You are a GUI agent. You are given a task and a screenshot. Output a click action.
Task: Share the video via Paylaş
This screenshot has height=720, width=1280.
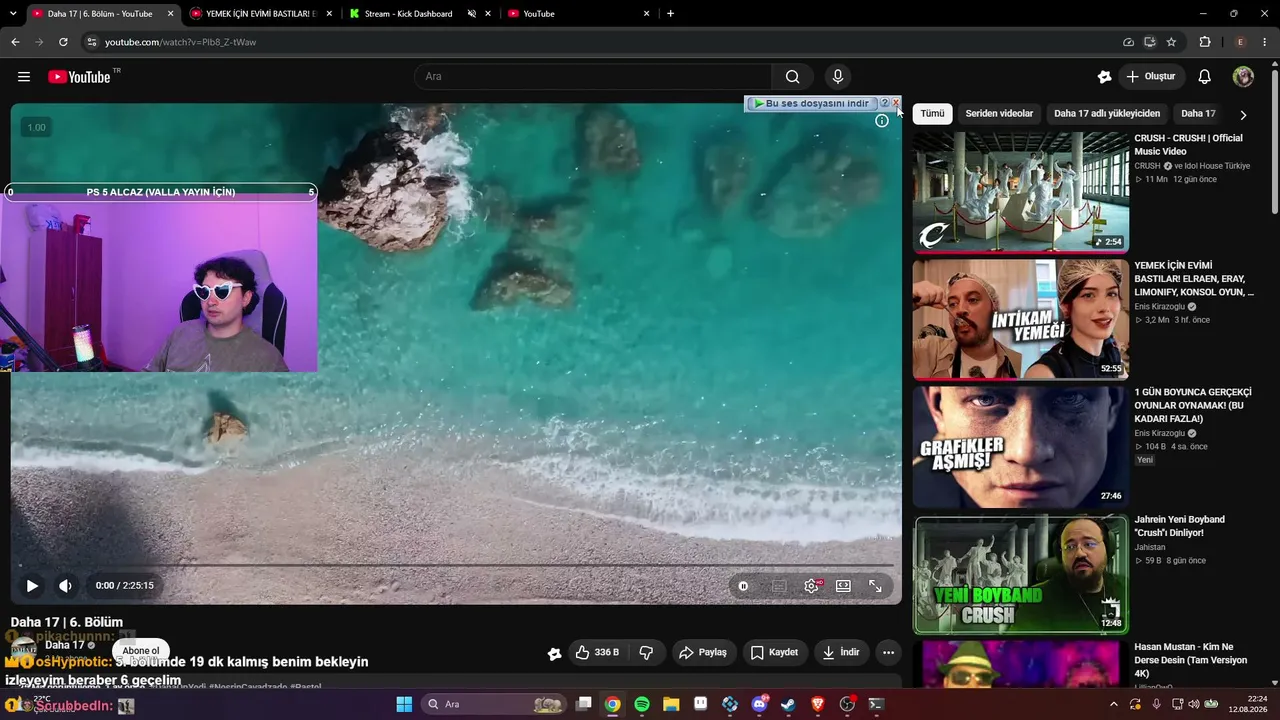(703, 652)
